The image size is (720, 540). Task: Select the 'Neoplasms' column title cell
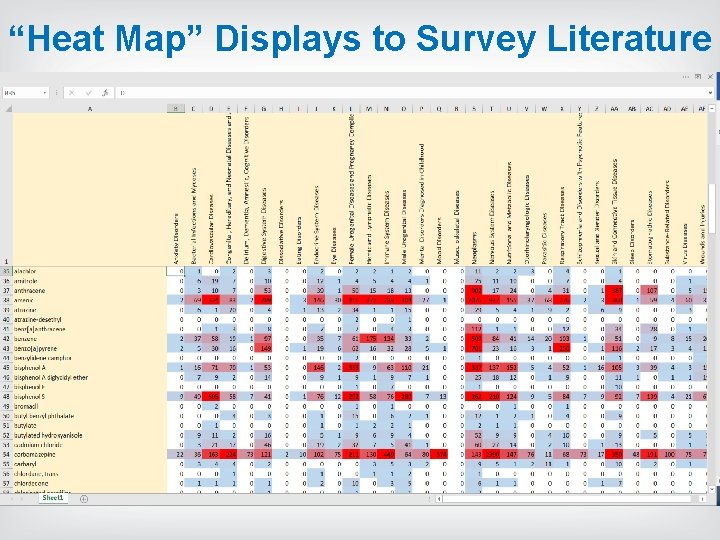tap(474, 190)
